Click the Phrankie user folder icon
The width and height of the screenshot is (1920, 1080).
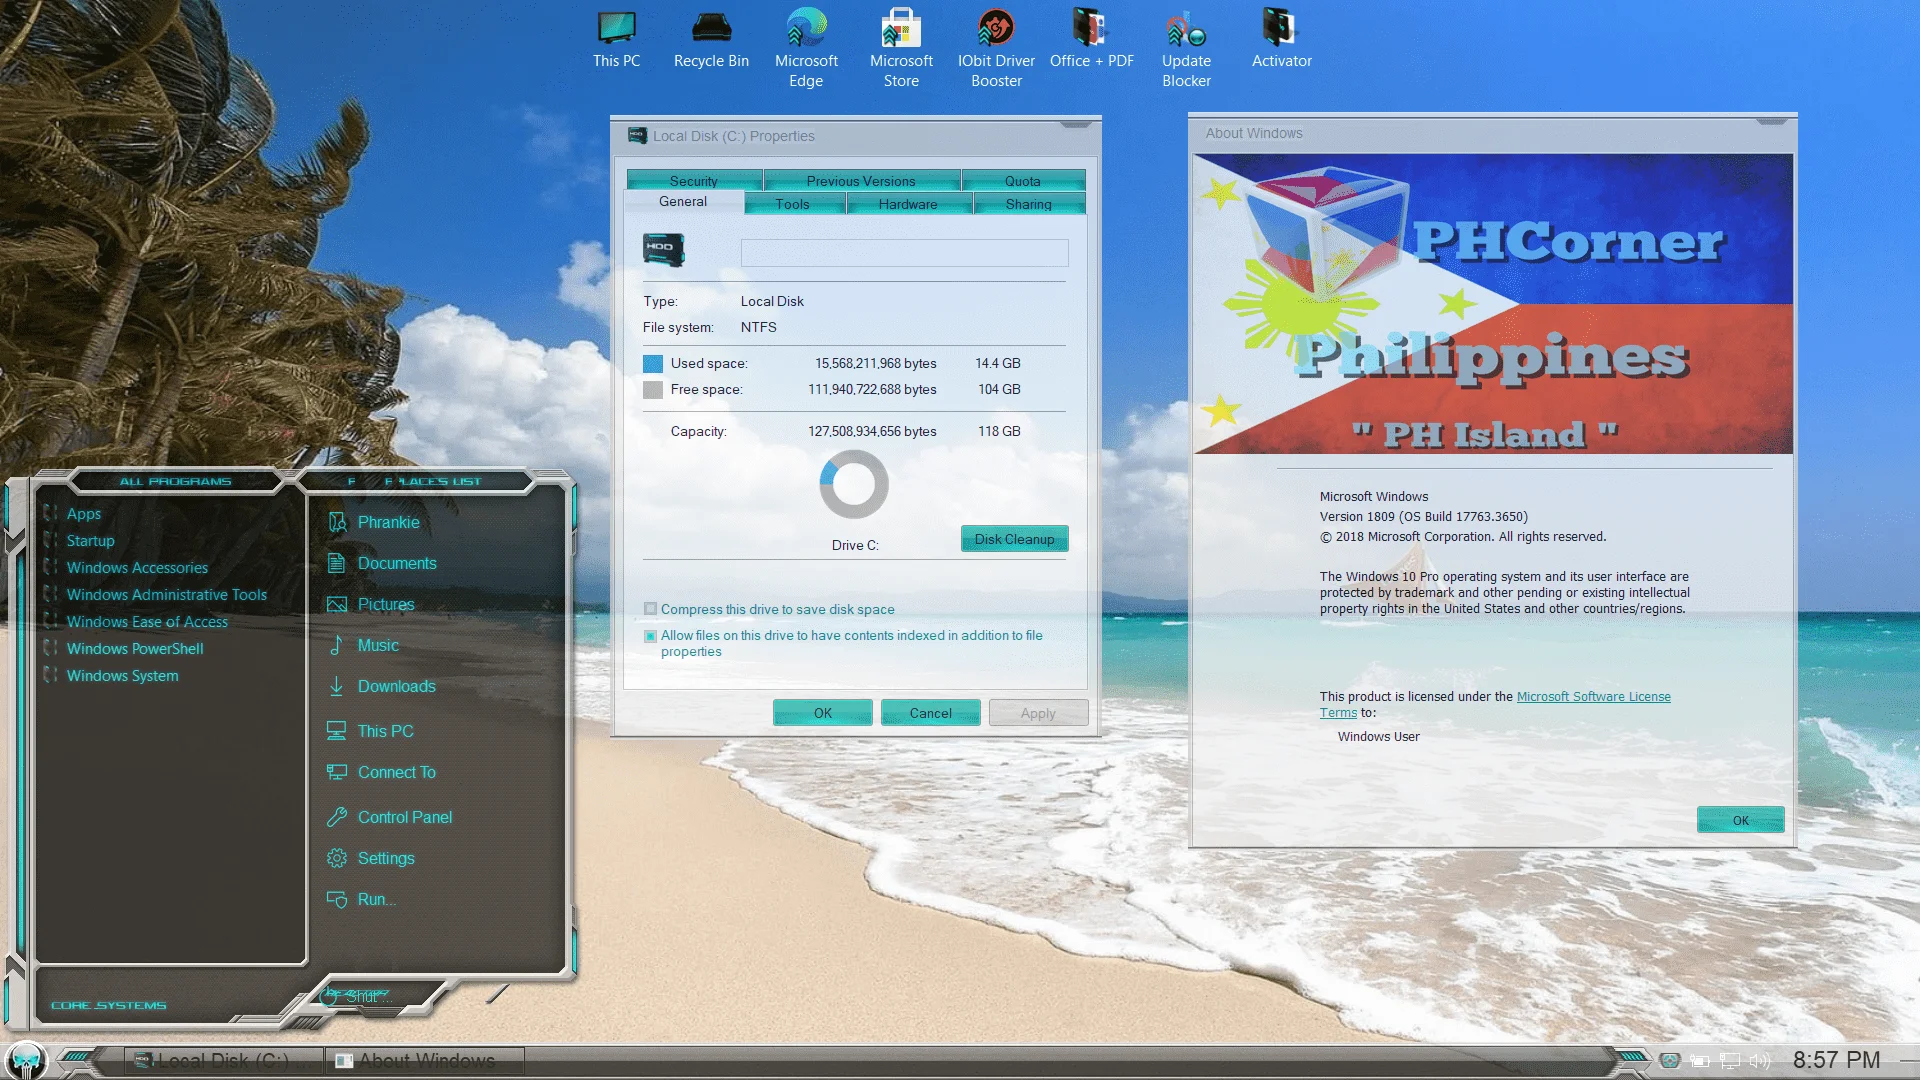[337, 522]
